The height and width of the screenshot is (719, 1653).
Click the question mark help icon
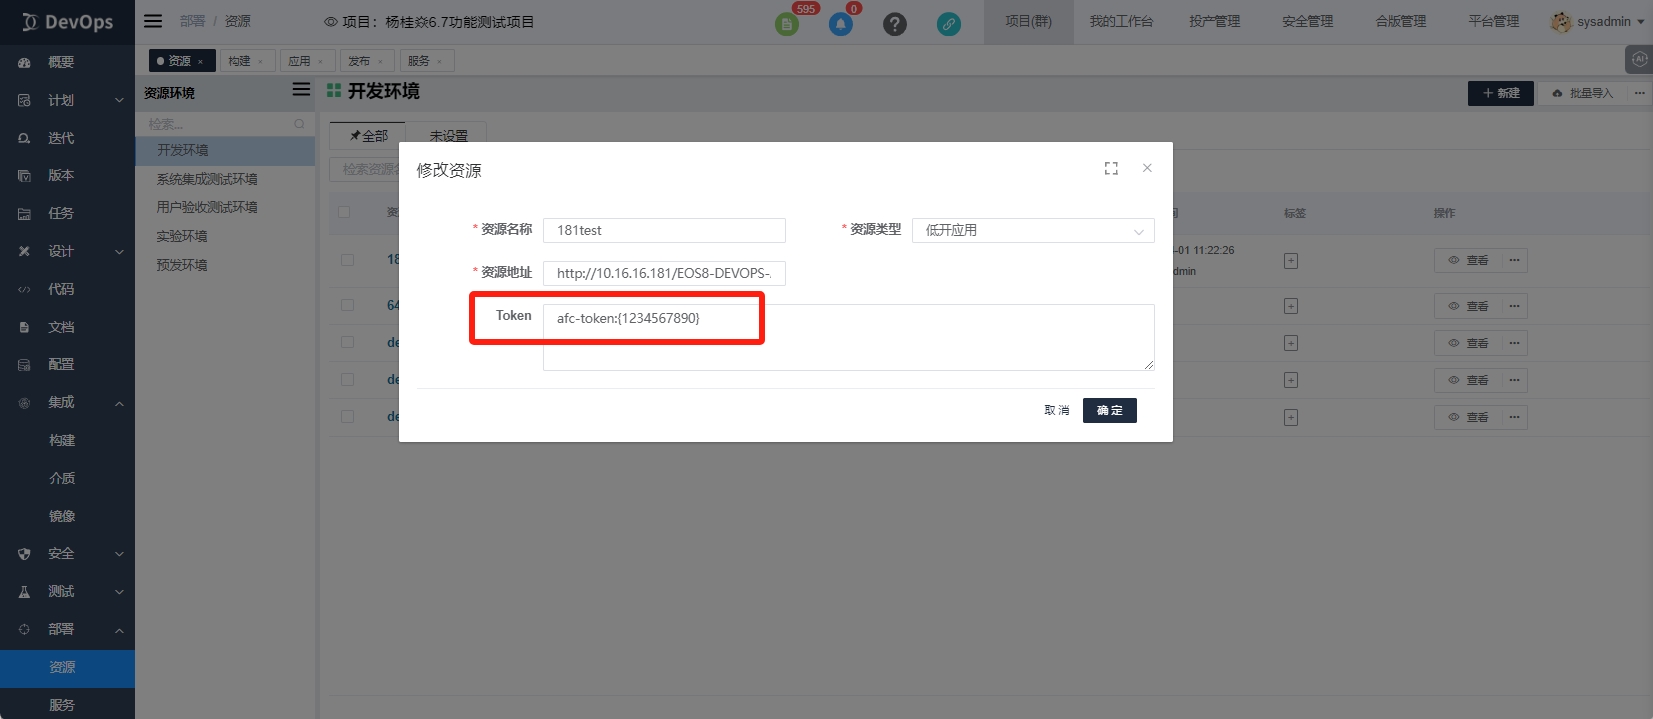coord(895,24)
